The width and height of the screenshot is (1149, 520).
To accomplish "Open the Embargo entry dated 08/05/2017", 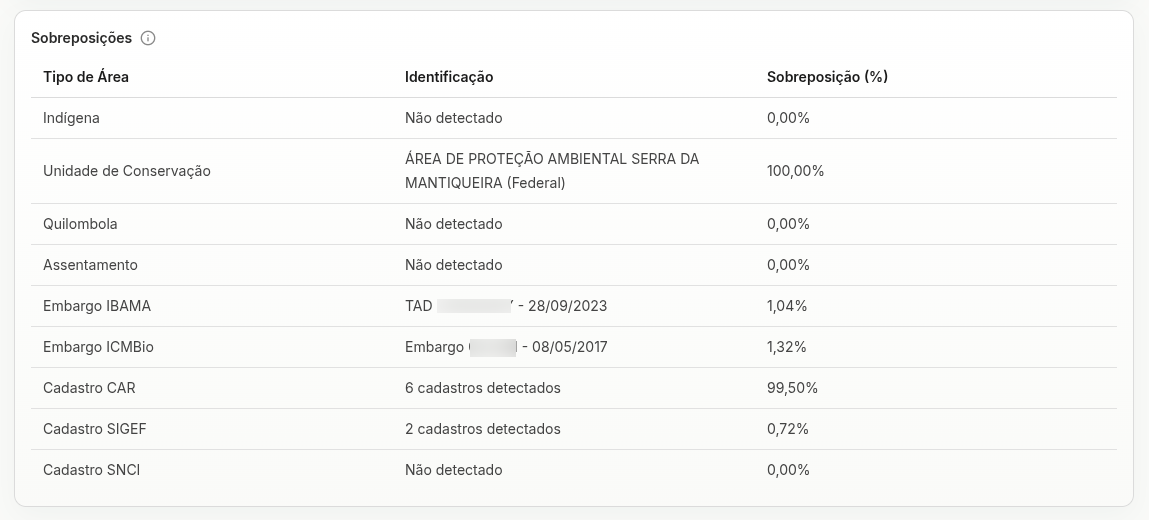I will coord(506,346).
